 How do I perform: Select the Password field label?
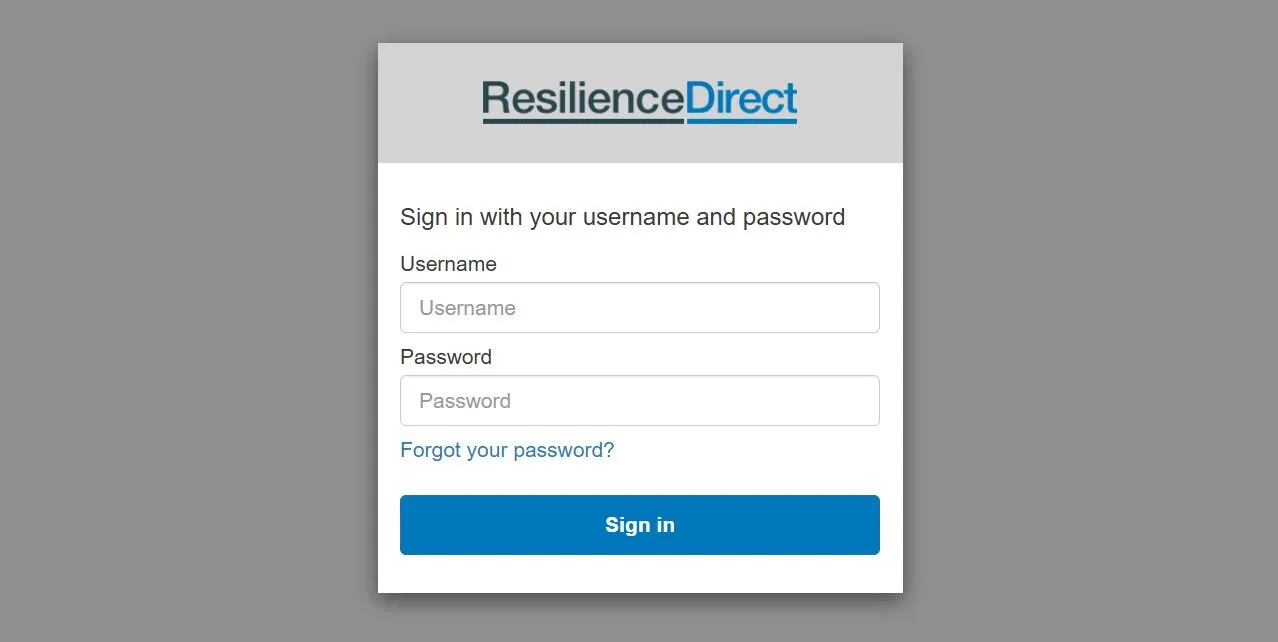446,357
